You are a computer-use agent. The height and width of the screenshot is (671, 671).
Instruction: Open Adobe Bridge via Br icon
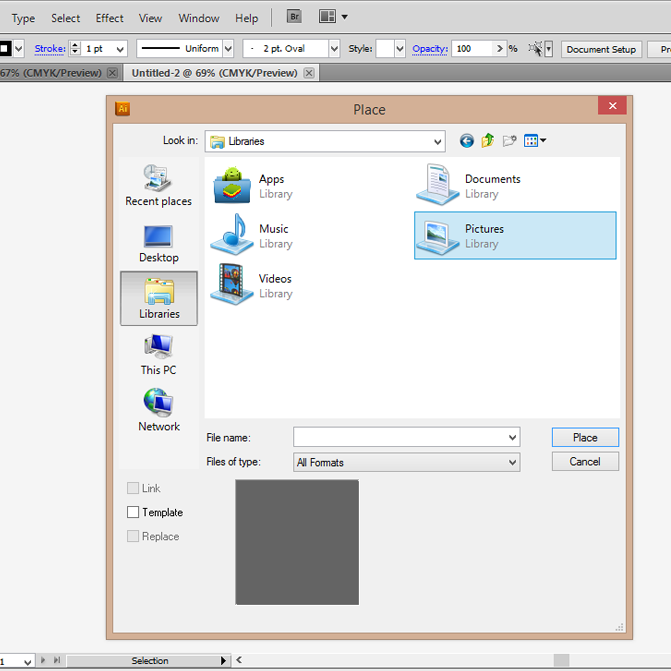coord(294,17)
